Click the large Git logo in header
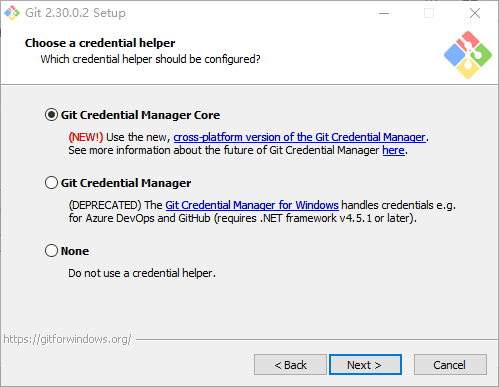The height and width of the screenshot is (387, 499). pos(468,55)
